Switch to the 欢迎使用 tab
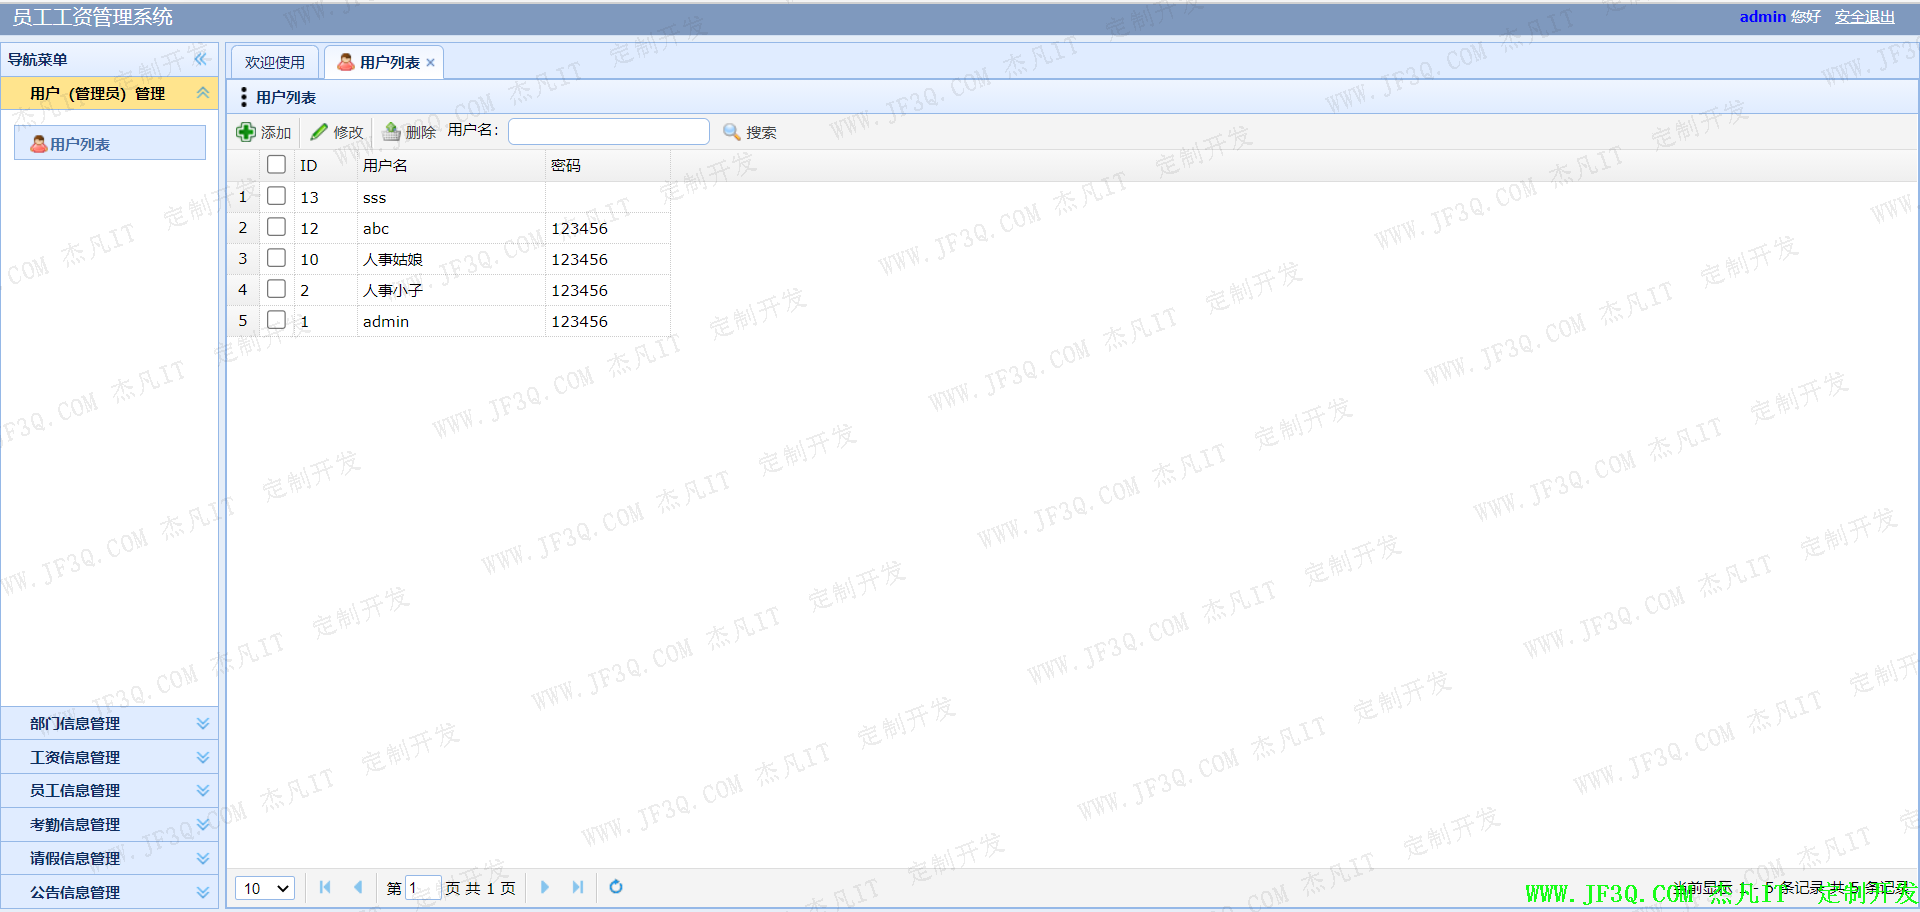Viewport: 1920px width, 912px height. point(275,62)
